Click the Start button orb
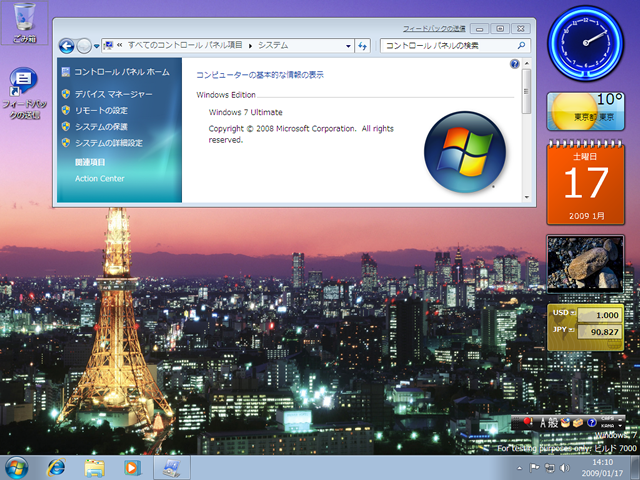This screenshot has height=480, width=640. tap(17, 467)
